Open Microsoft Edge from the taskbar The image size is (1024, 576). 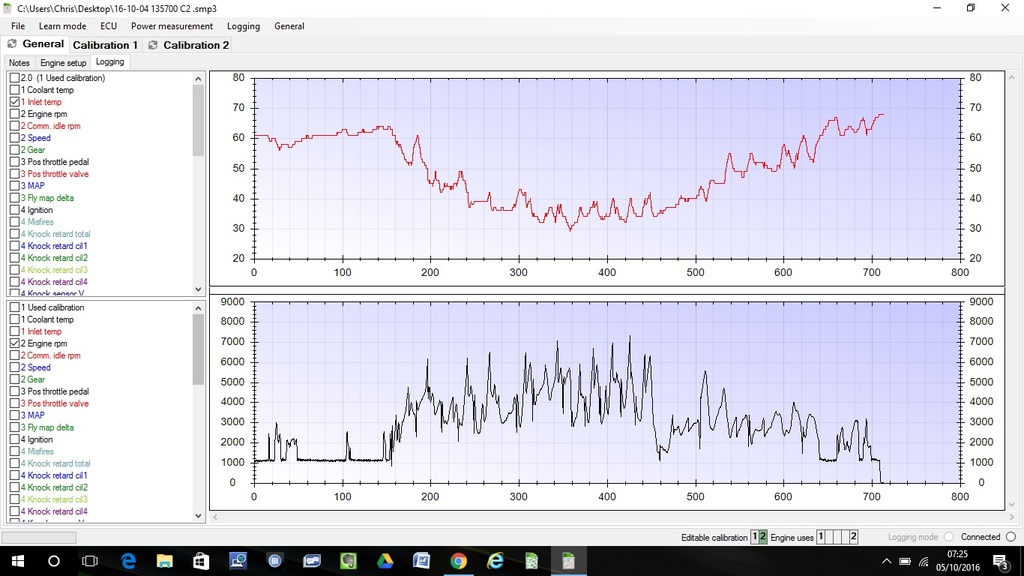point(127,562)
